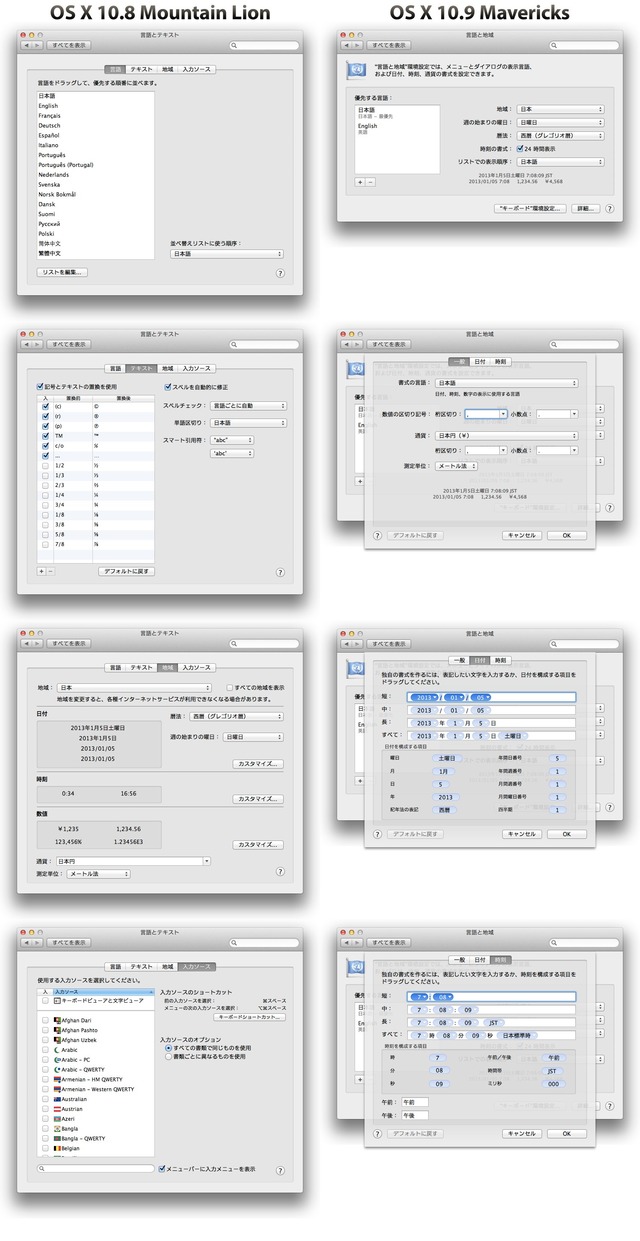
Task: Switch to 言語 tab in 入力ソース window
Action: pyautogui.click(x=116, y=967)
